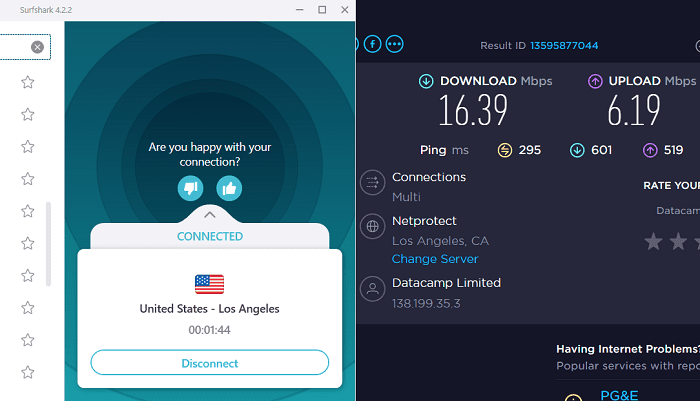The image size is (700, 401).
Task: Expand the connection panel using up chevron
Action: 209,214
